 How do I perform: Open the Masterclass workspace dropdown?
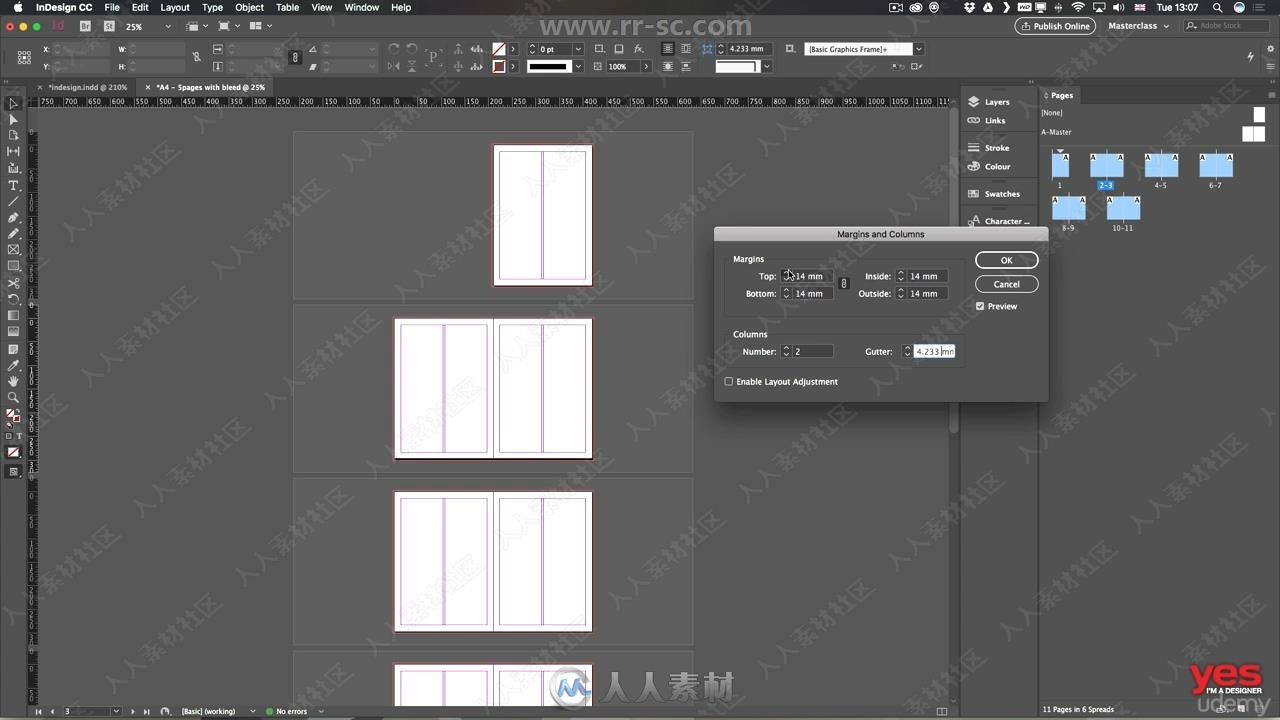(1138, 26)
